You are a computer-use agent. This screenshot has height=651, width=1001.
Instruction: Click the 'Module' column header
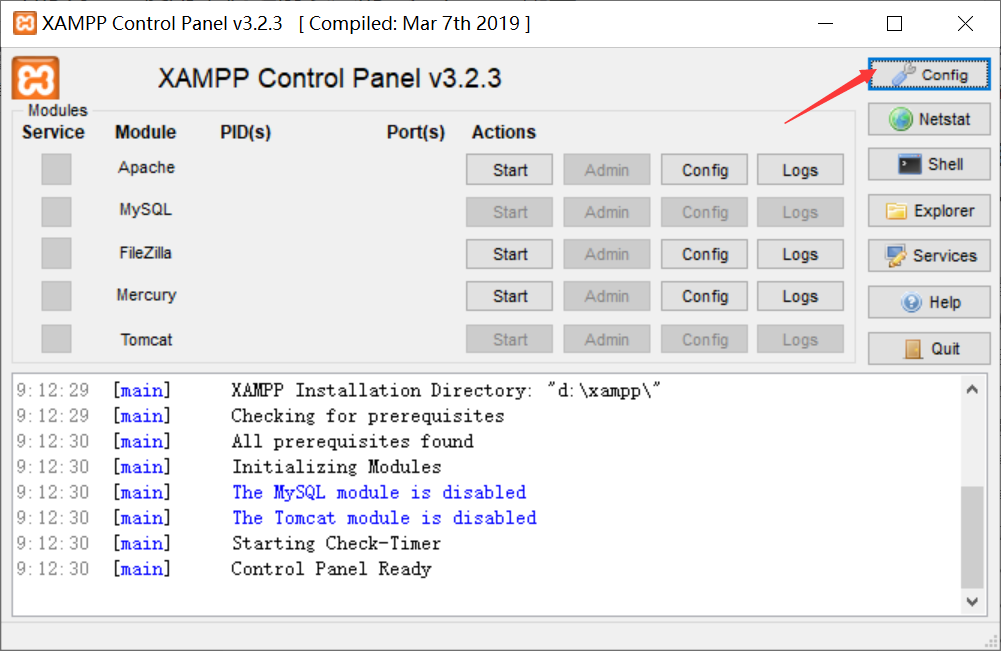click(x=146, y=132)
